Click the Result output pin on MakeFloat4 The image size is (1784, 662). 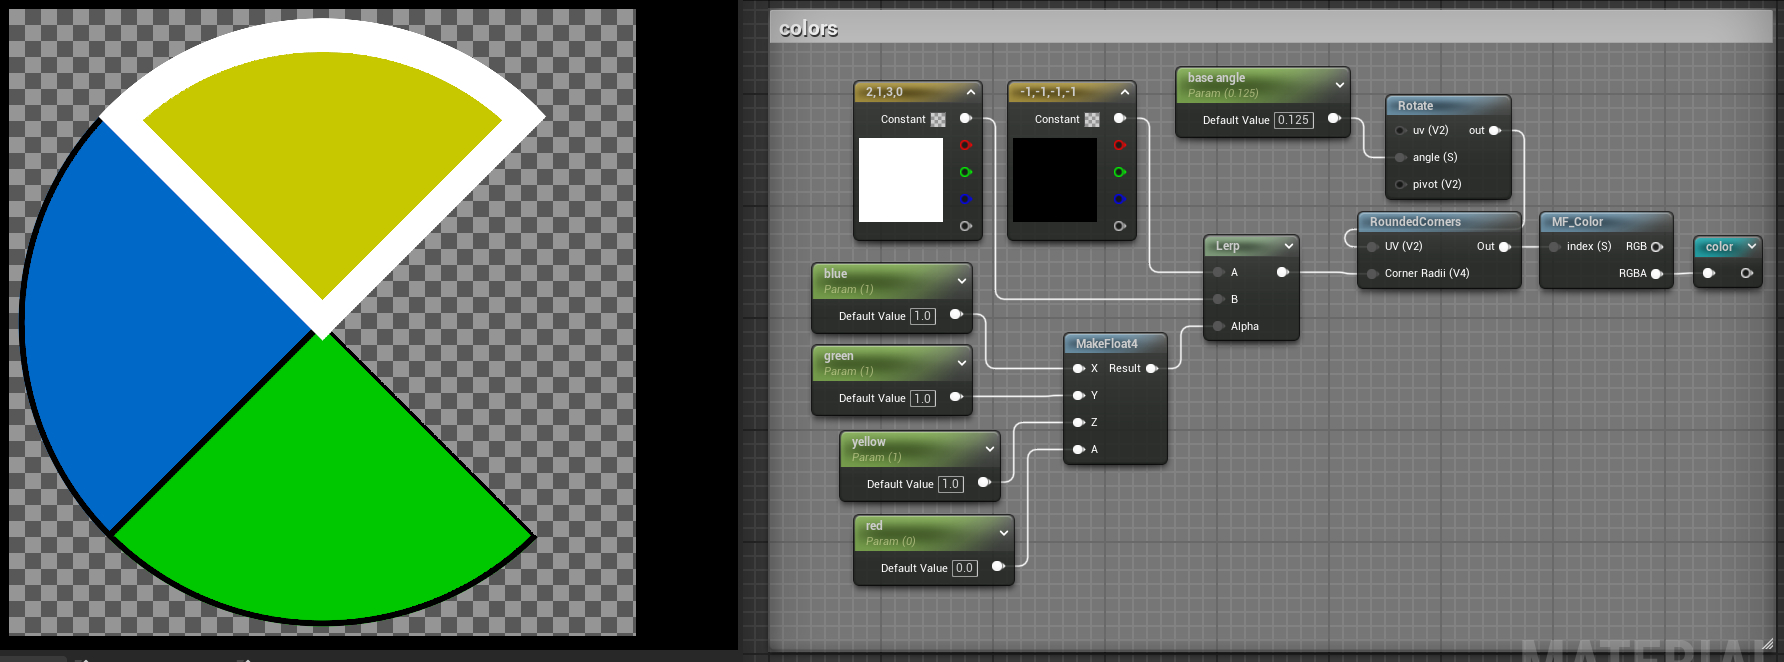1151,368
